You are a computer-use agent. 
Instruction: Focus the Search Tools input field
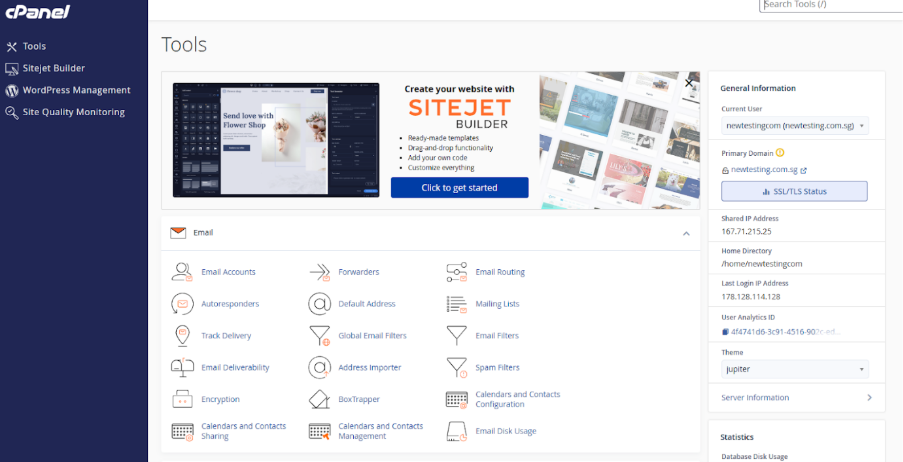(830, 5)
